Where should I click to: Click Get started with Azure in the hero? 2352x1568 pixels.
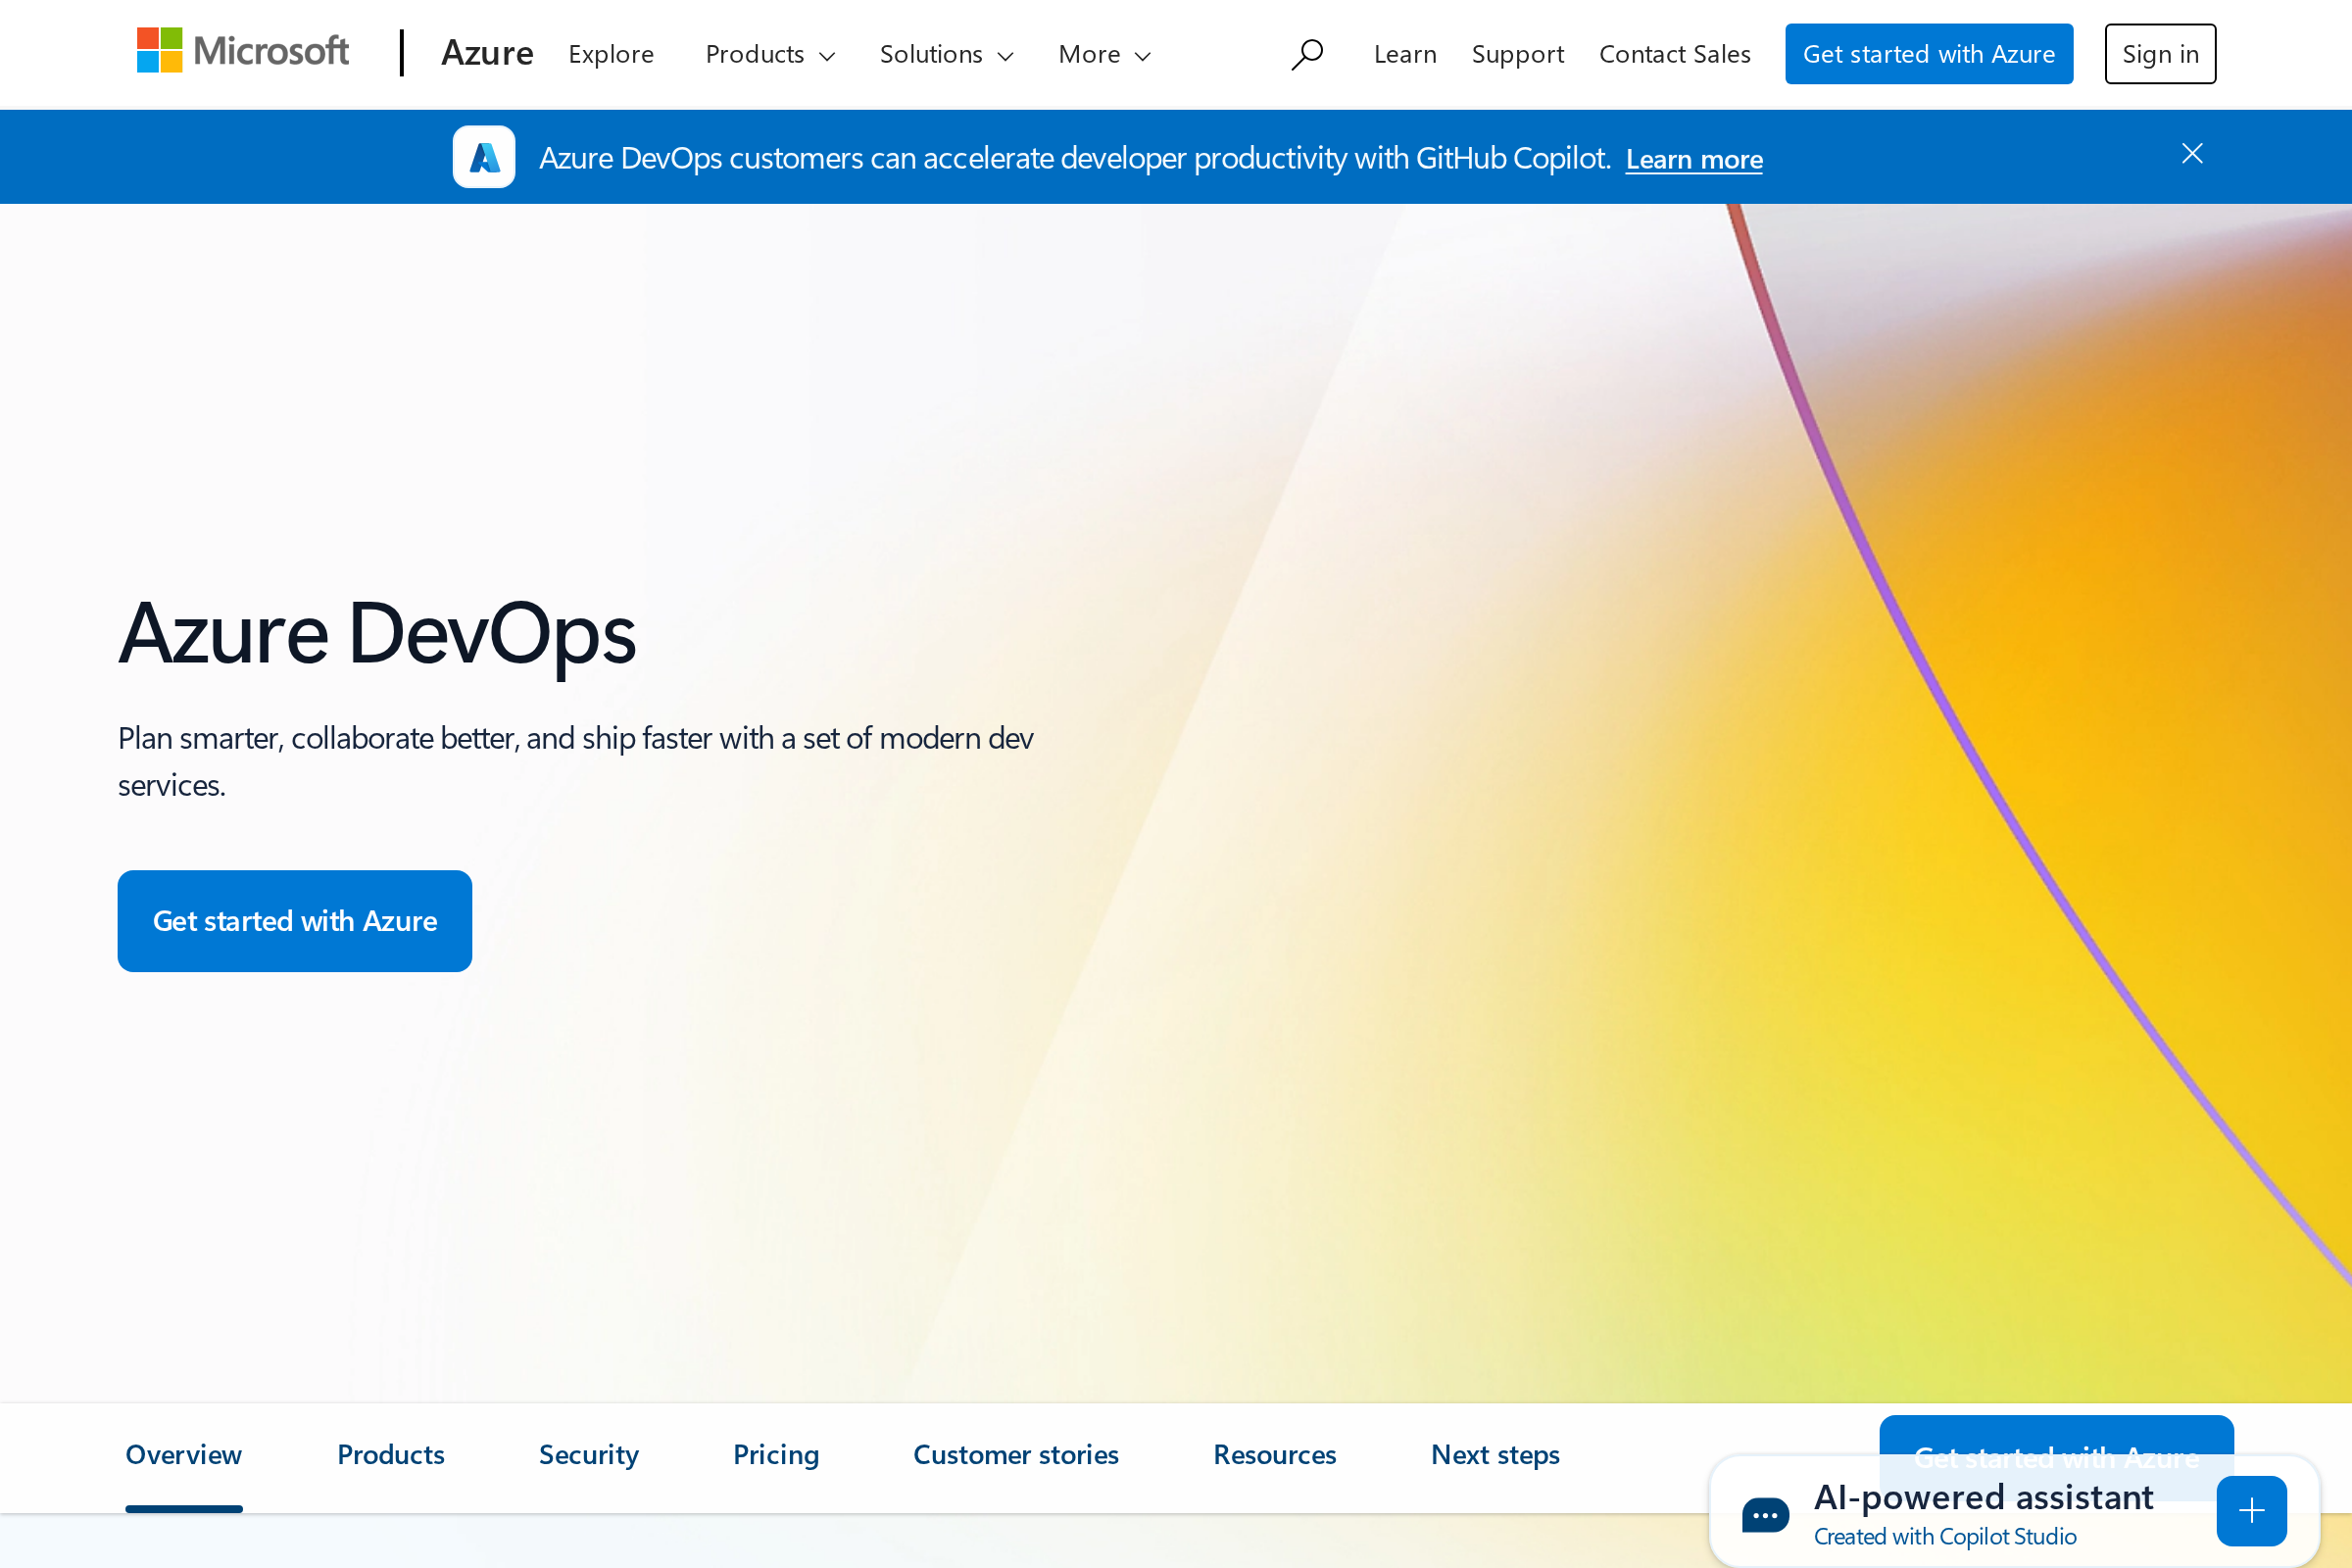click(294, 920)
